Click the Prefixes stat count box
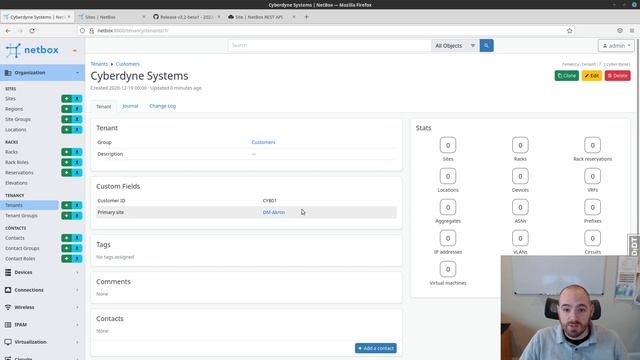This screenshot has width=640, height=360. (592, 207)
